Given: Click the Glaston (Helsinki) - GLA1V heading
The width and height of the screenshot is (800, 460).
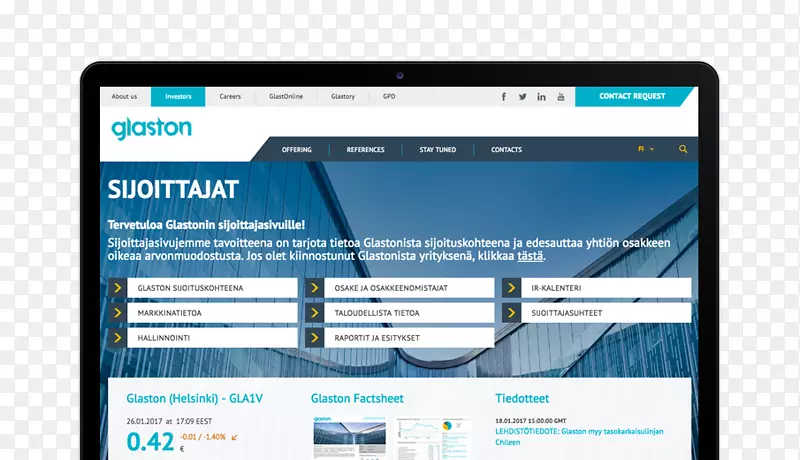Looking at the screenshot, I should [x=194, y=398].
